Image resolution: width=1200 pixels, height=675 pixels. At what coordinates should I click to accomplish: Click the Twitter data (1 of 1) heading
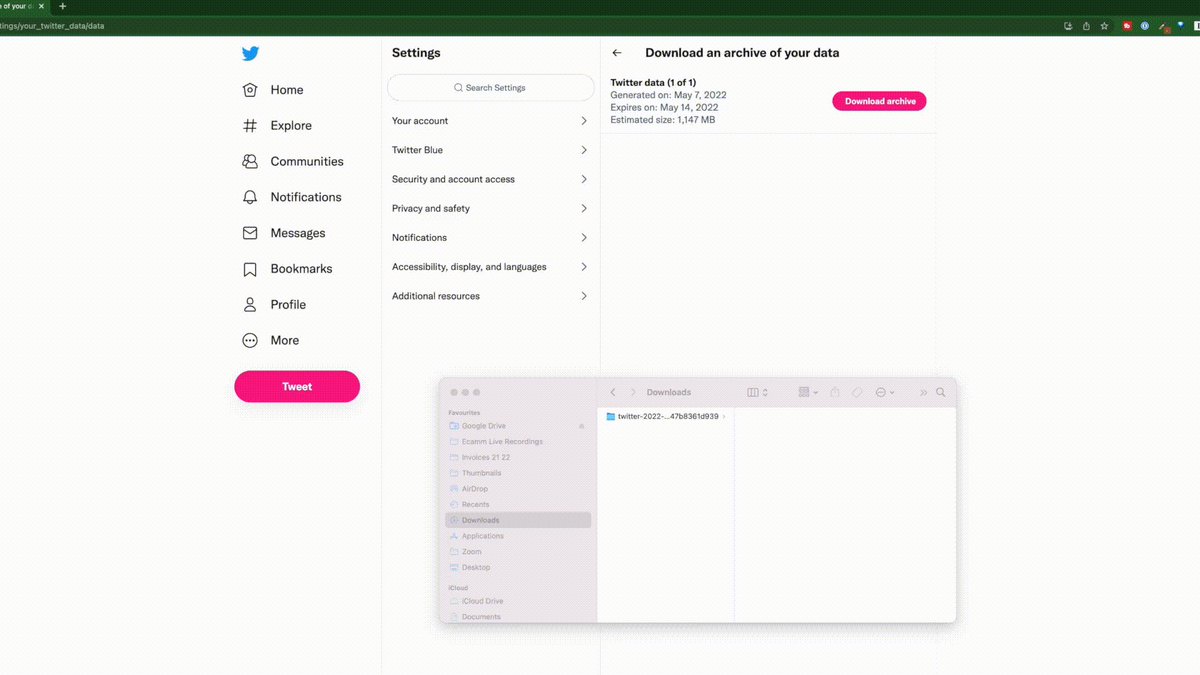pos(653,82)
